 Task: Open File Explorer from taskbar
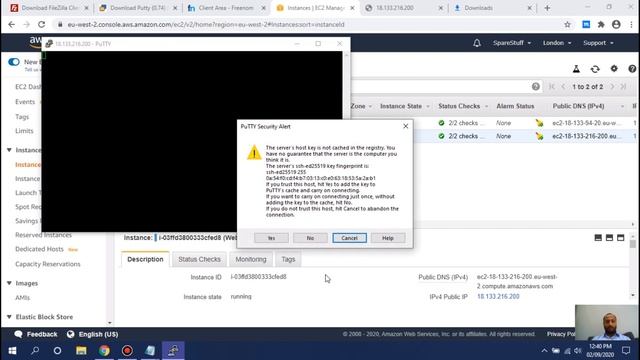pyautogui.click(x=81, y=351)
